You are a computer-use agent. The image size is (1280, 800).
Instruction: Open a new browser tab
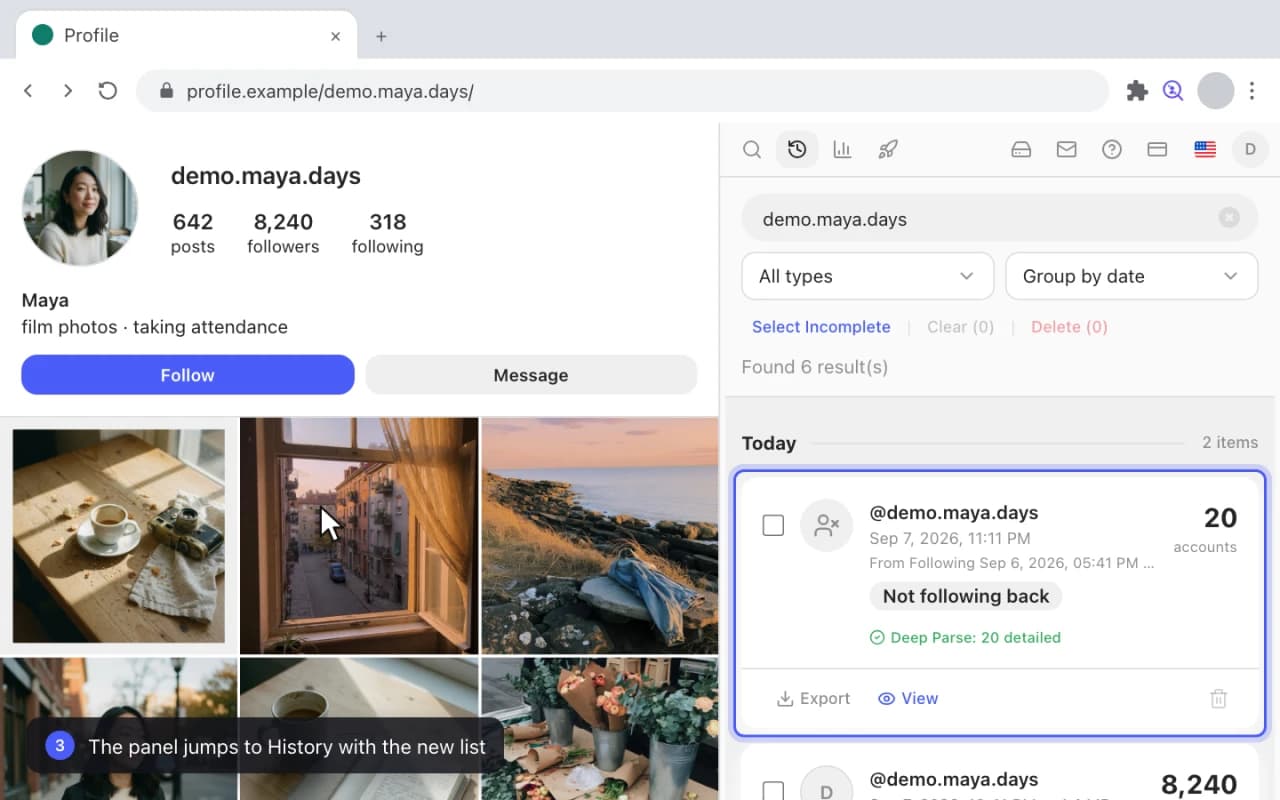coord(381,36)
